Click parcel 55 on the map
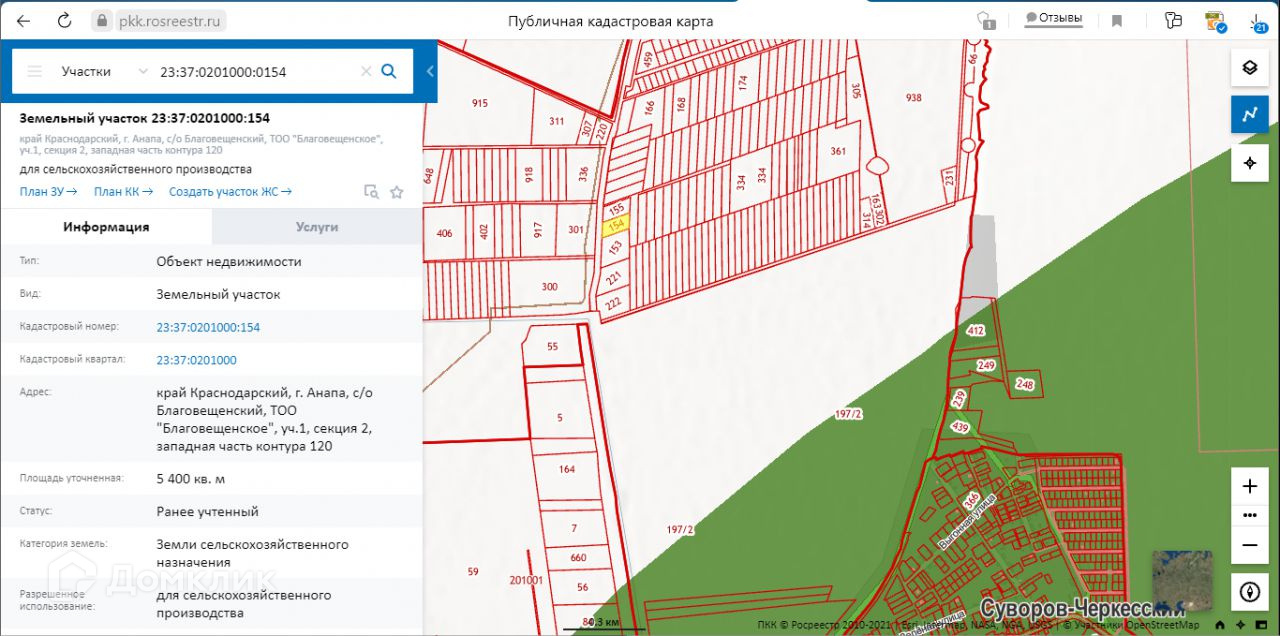 [x=553, y=346]
